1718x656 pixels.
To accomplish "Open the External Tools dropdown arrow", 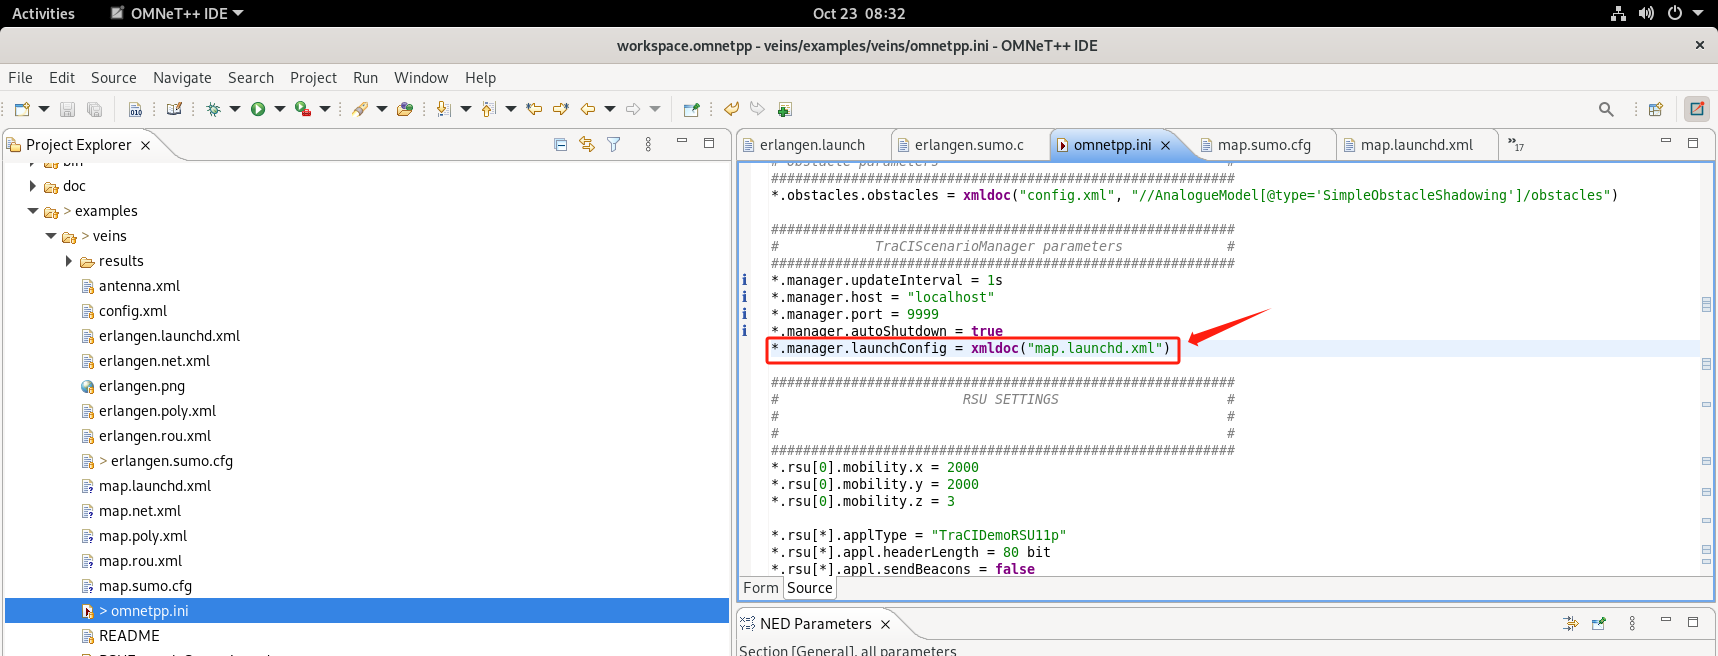I will [325, 109].
